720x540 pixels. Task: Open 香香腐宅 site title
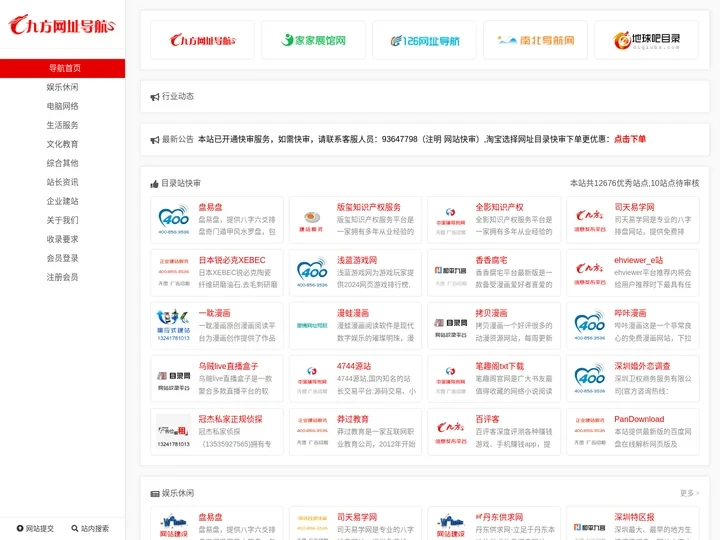click(491, 260)
